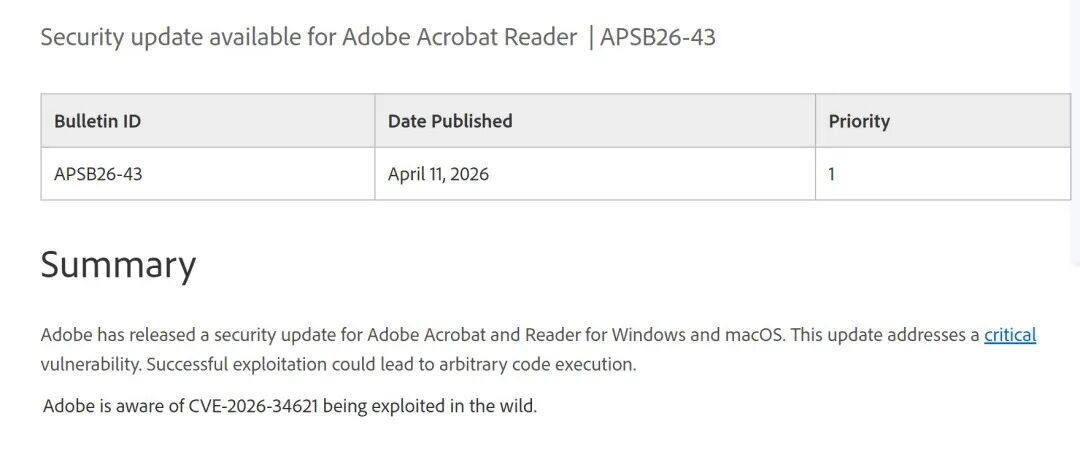The width and height of the screenshot is (1080, 459).
Task: Click the page title about Adobe Acrobat Reader
Action: click(x=377, y=37)
